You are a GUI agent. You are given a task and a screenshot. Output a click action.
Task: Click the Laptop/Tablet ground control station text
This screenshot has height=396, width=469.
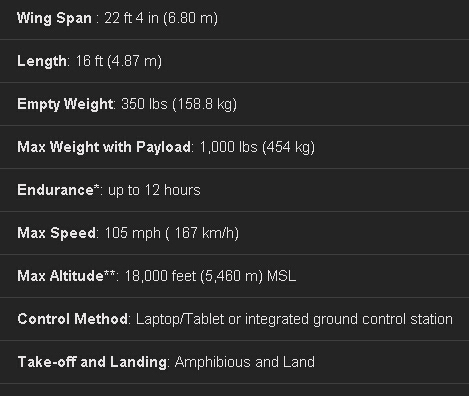[294, 319]
